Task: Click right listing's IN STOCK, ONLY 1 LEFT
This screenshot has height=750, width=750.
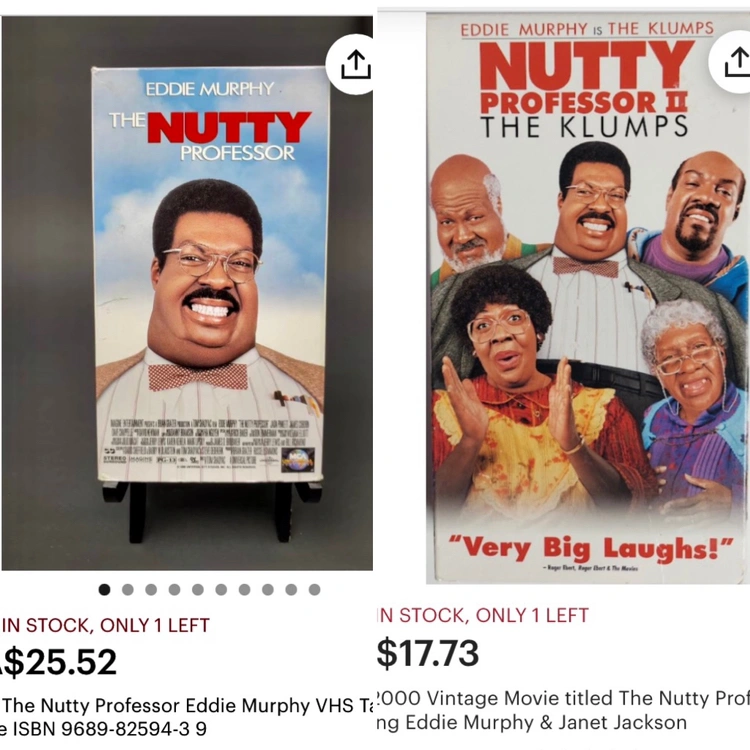Action: (483, 615)
